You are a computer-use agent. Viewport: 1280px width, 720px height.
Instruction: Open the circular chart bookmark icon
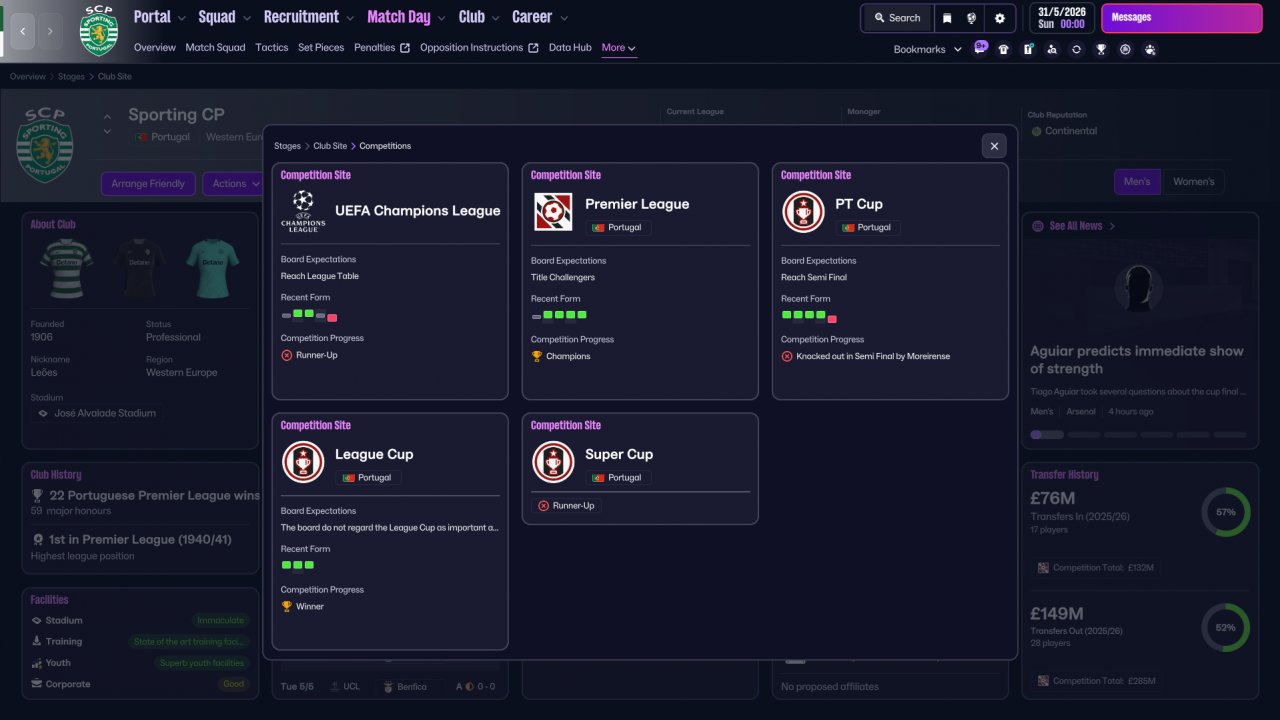[x=1125, y=49]
